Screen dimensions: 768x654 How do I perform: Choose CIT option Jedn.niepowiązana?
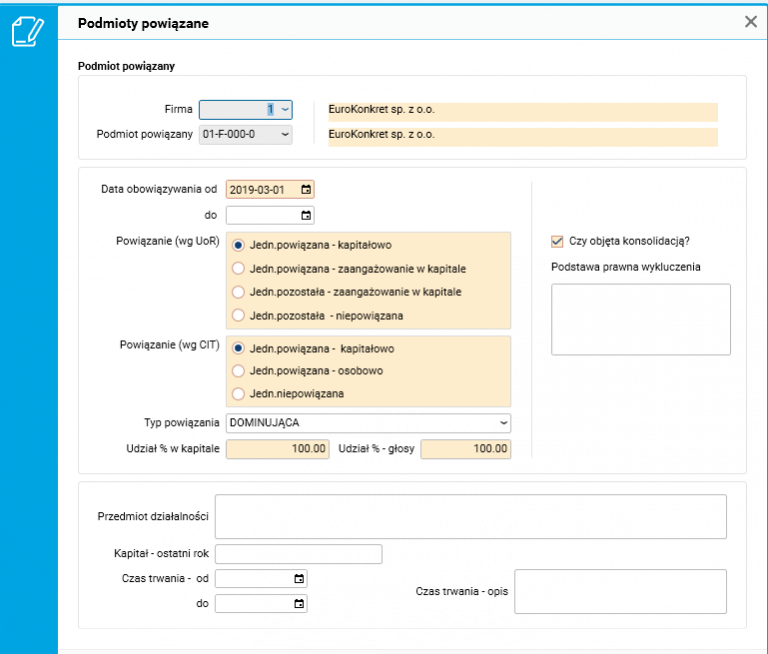coord(238,394)
